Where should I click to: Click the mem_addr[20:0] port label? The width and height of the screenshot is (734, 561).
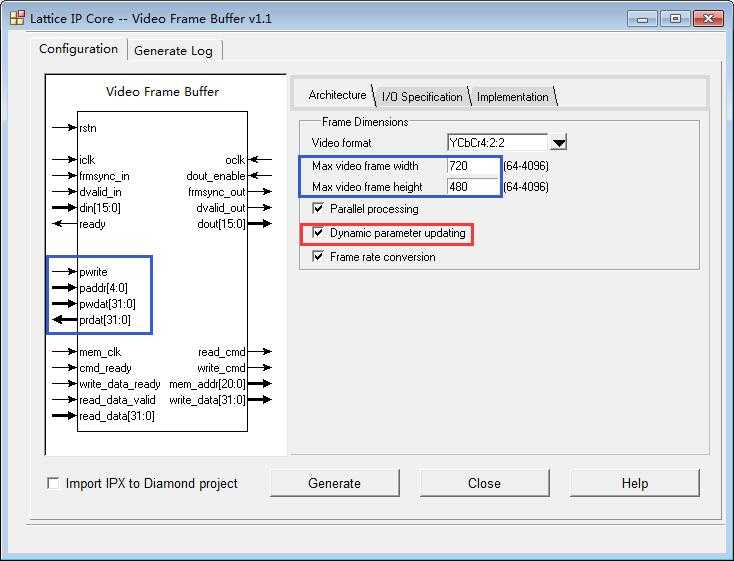pos(207,384)
